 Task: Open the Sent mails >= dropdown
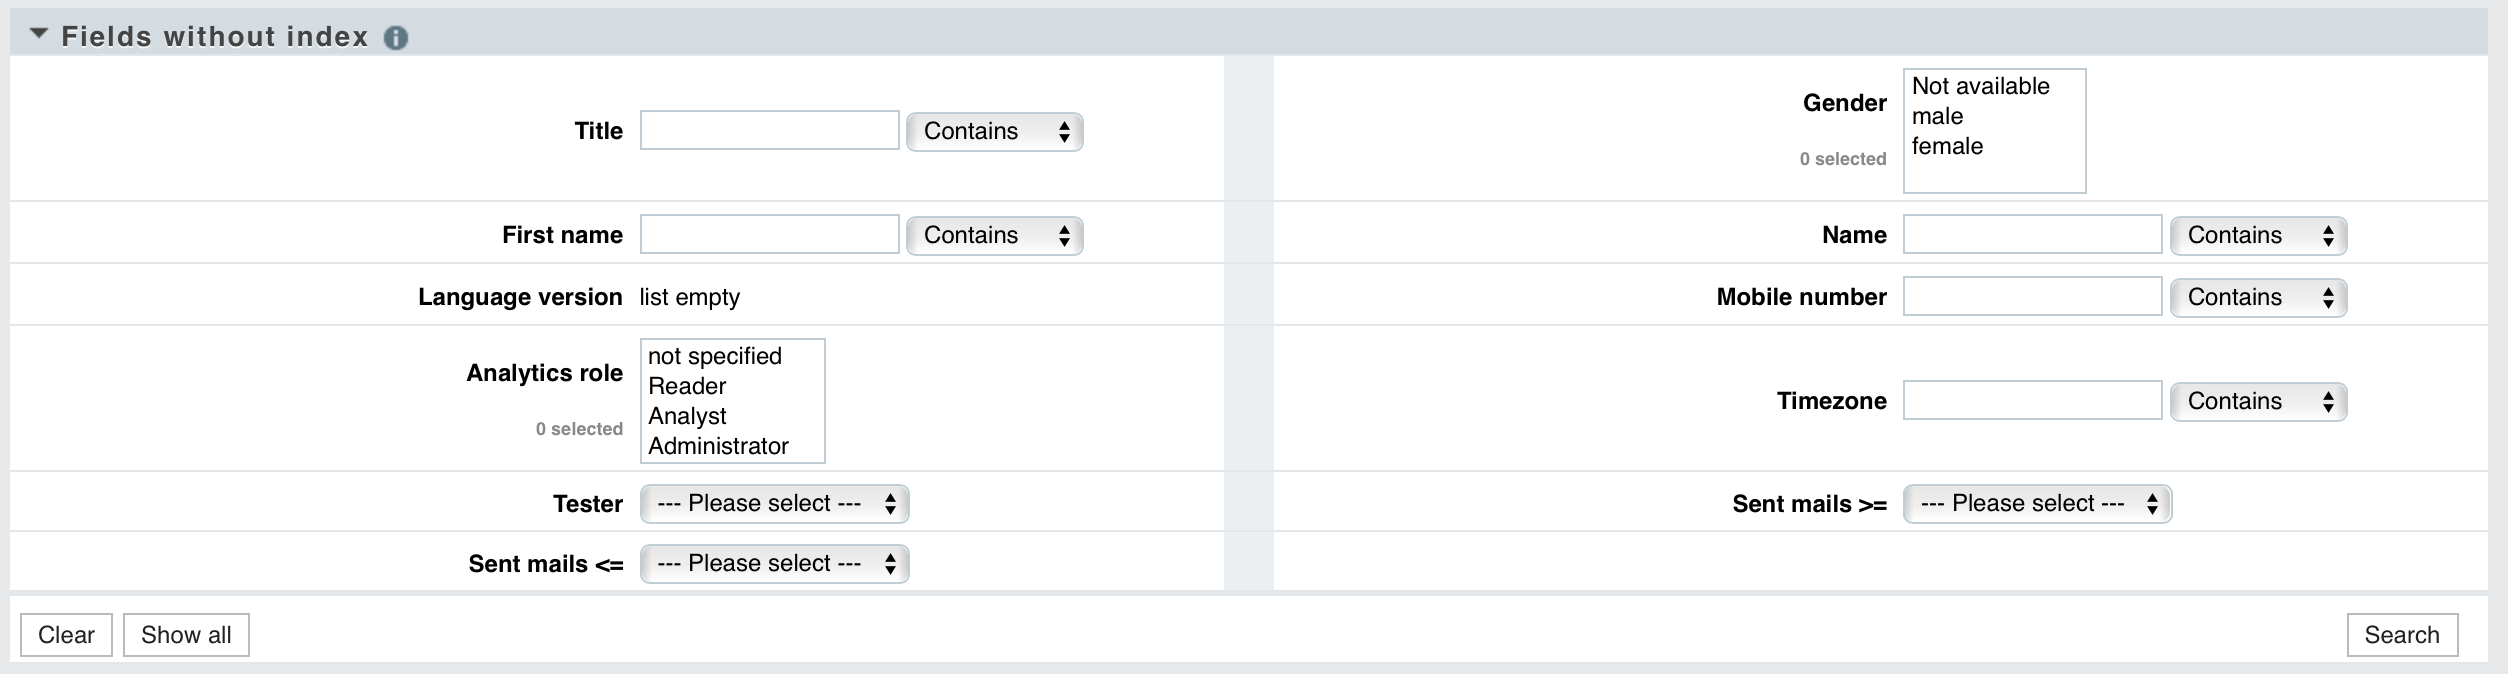pyautogui.click(x=2037, y=503)
